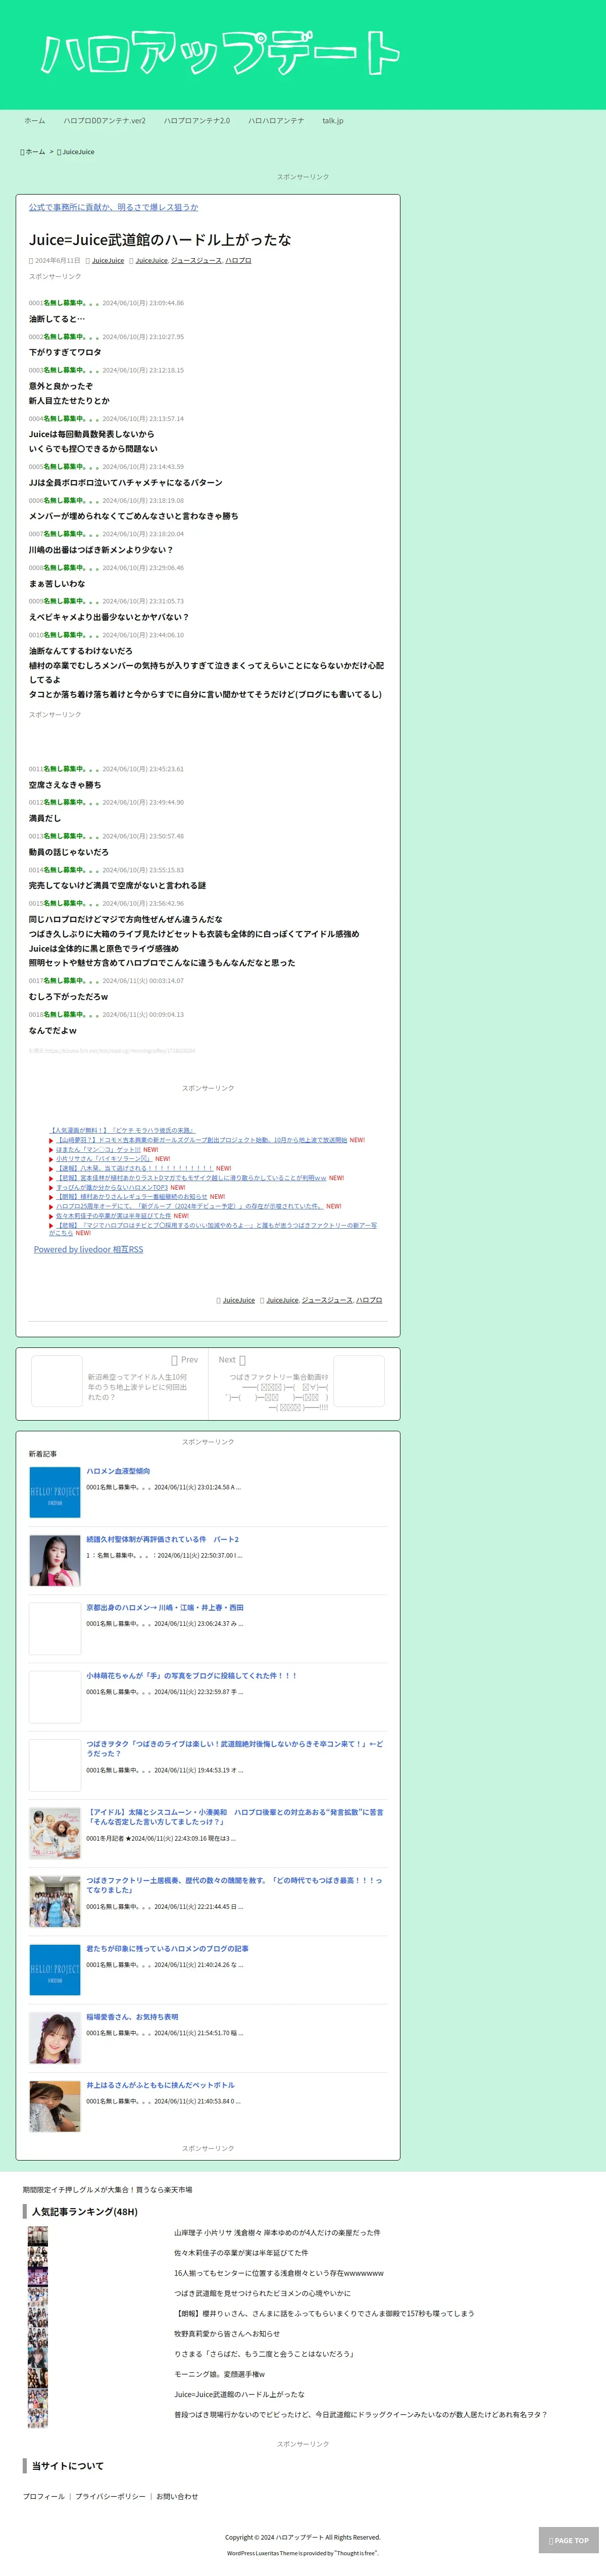The height and width of the screenshot is (2576, 606).
Task: Click HELLO! PROJECT thumbnail beside ハロメン血液型傾向
Action: pos(55,1493)
